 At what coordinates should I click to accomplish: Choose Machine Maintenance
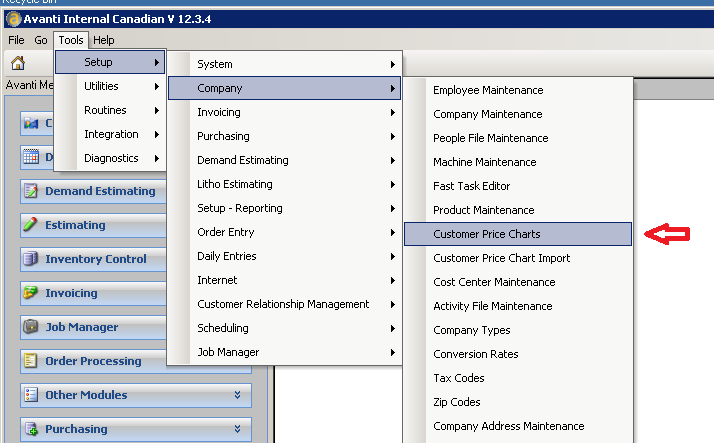pos(518,162)
